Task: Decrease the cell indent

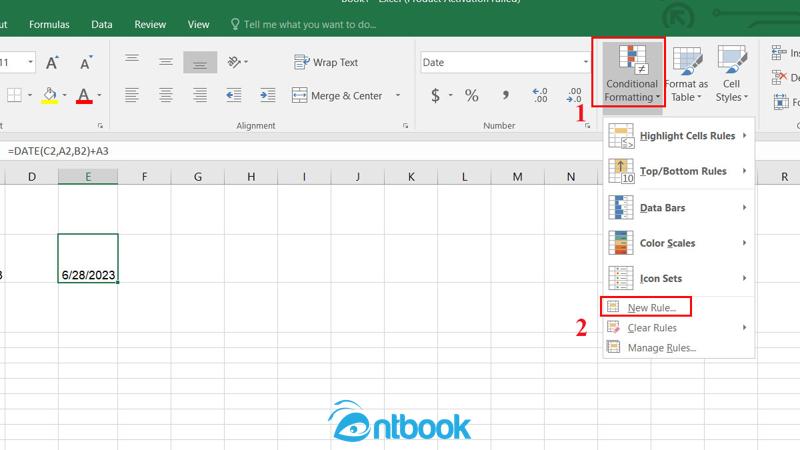Action: (x=234, y=95)
